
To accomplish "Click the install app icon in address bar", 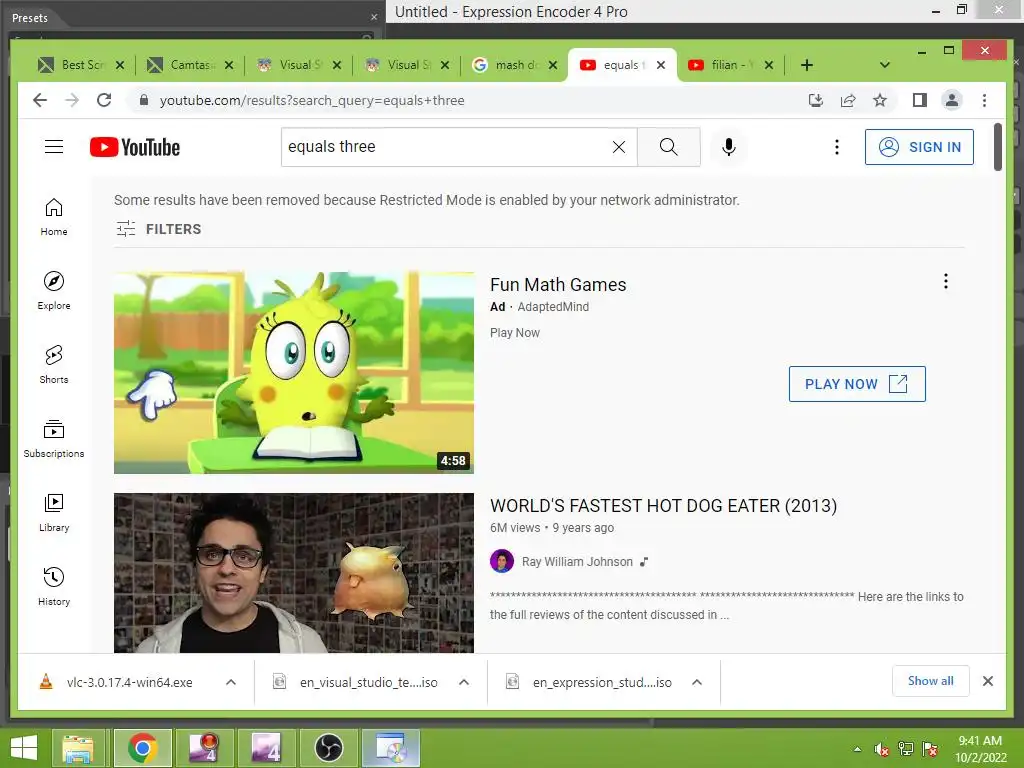I will click(x=816, y=100).
